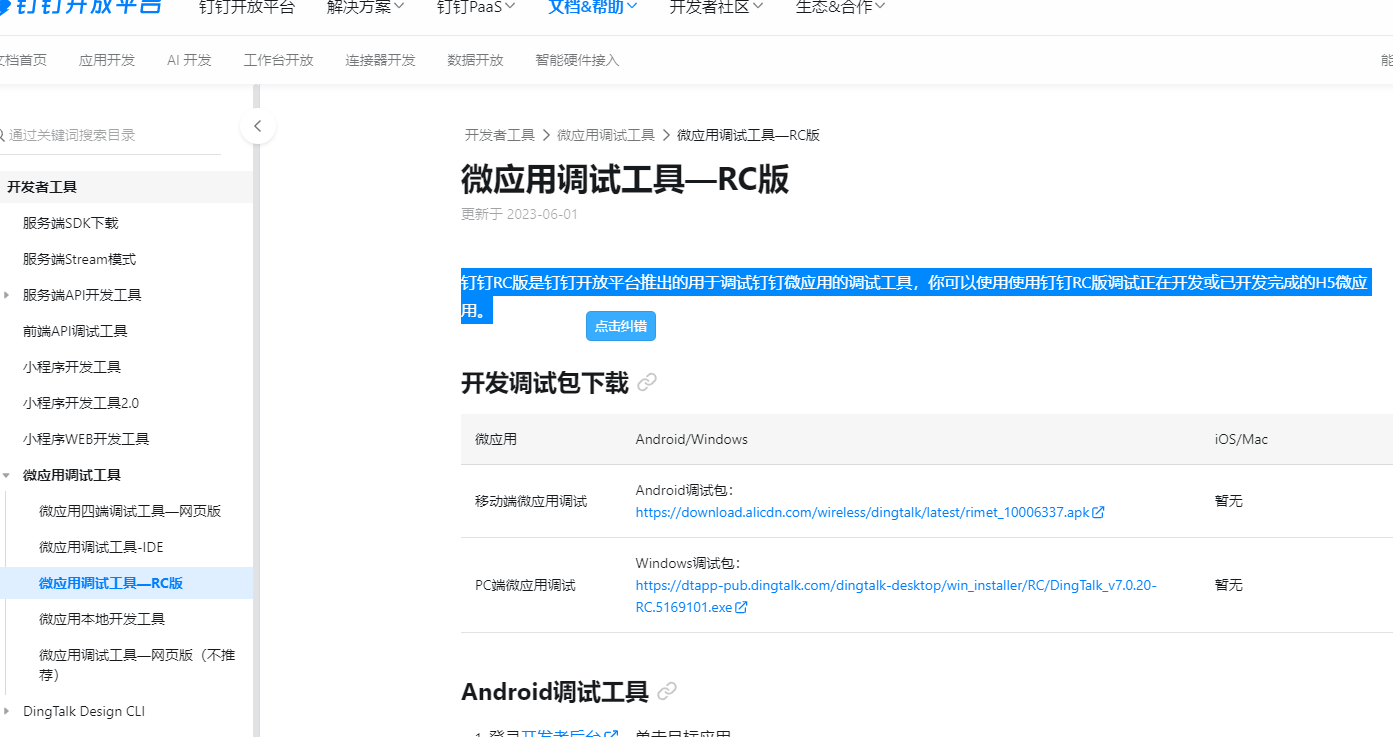This screenshot has width=1393, height=737.
Task: Open 小程序开发工具2.0 in the sidebar
Action: [x=81, y=403]
